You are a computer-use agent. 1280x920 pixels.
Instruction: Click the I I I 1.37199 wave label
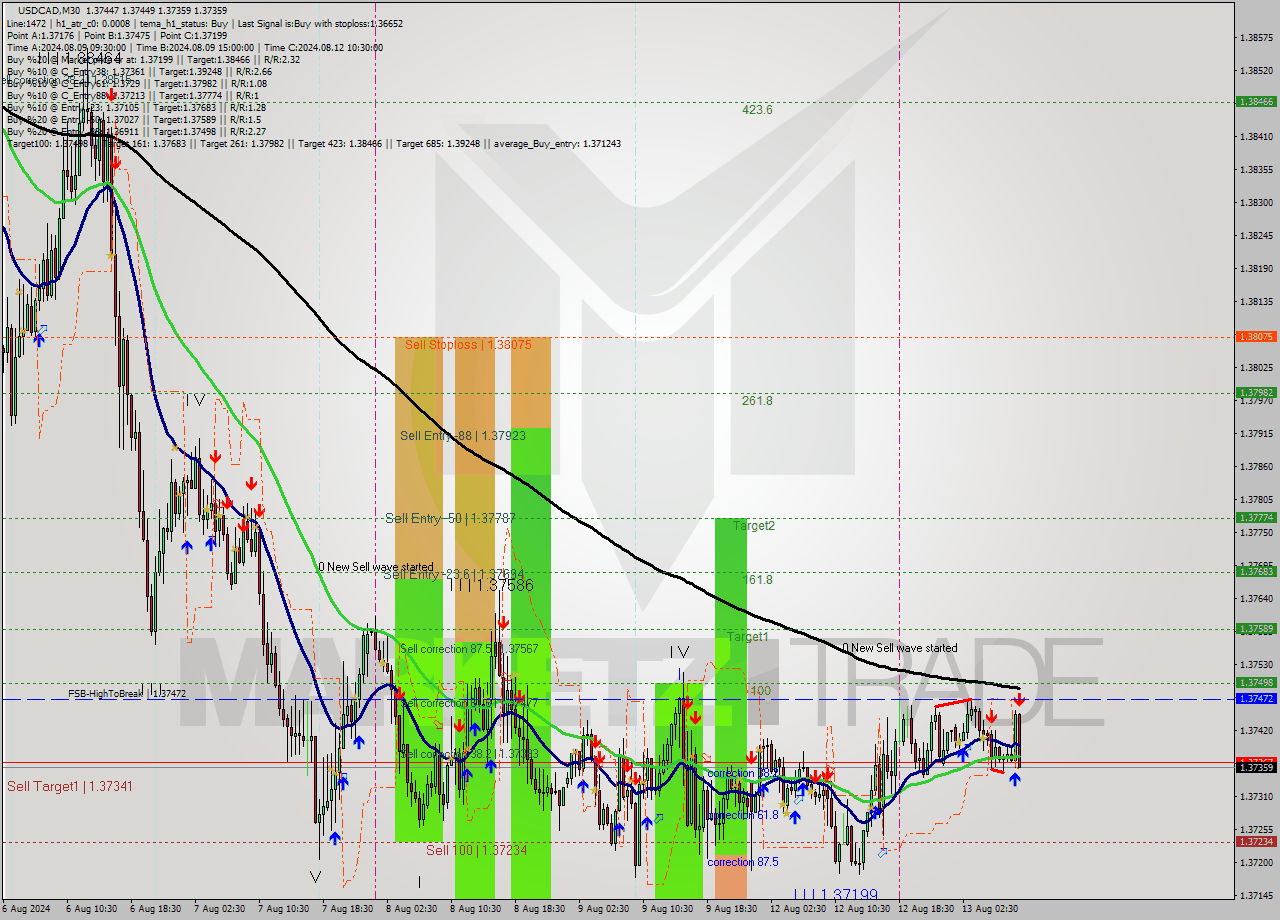click(836, 895)
